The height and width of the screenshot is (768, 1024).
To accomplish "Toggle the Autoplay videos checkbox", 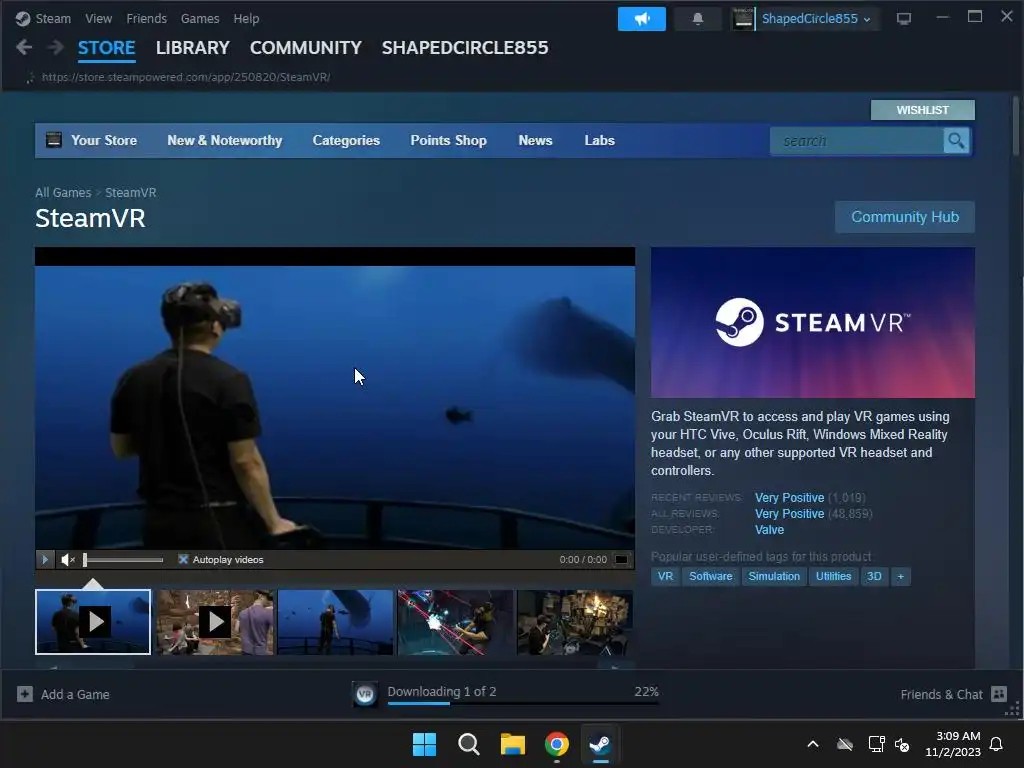I will (184, 560).
